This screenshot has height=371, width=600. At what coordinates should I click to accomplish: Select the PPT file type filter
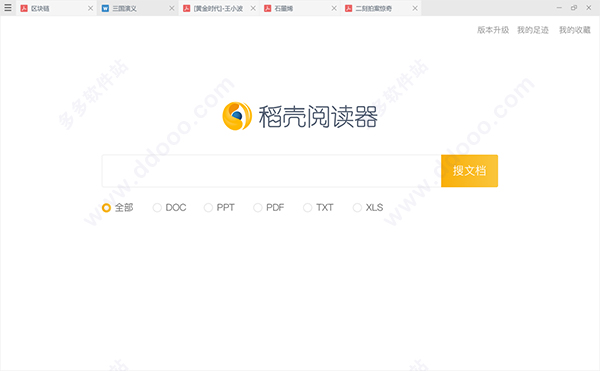click(208, 208)
